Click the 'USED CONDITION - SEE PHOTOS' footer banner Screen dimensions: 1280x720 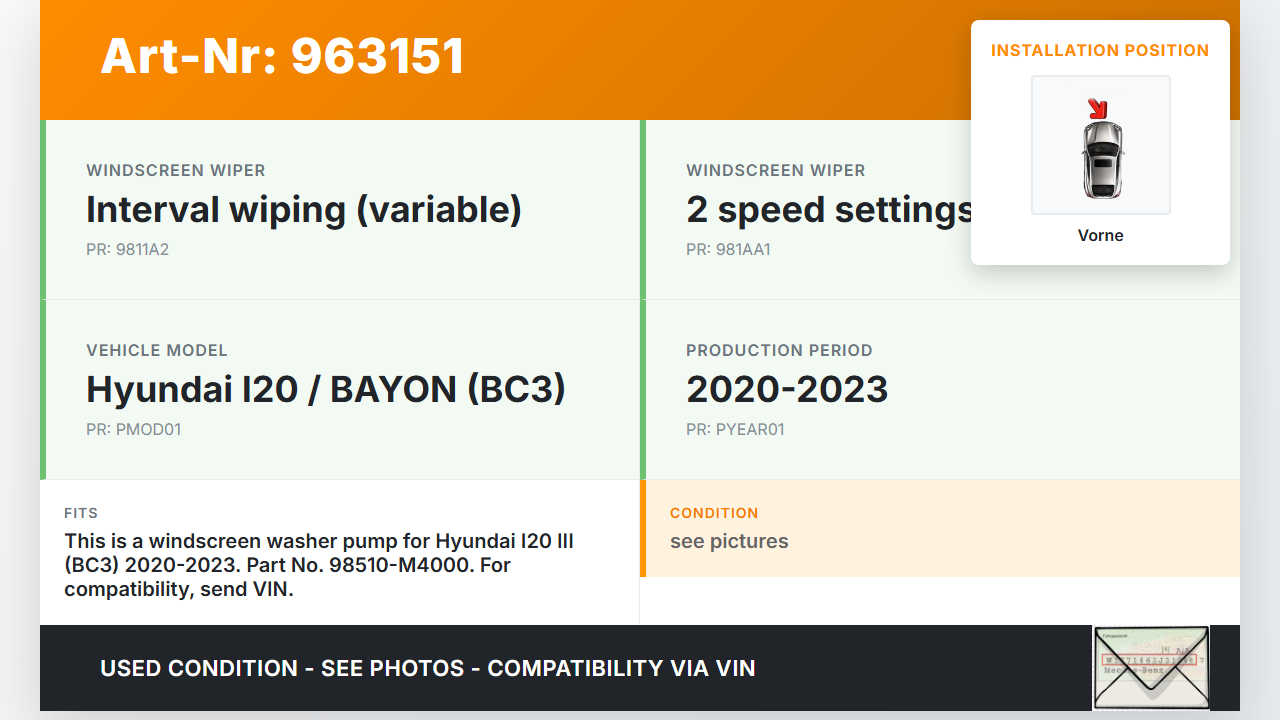[x=428, y=668]
